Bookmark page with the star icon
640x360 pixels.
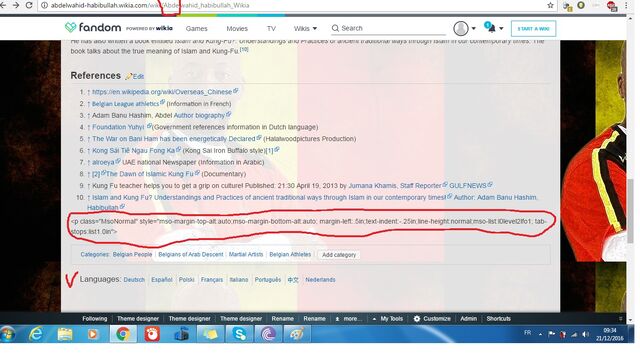(x=550, y=5)
